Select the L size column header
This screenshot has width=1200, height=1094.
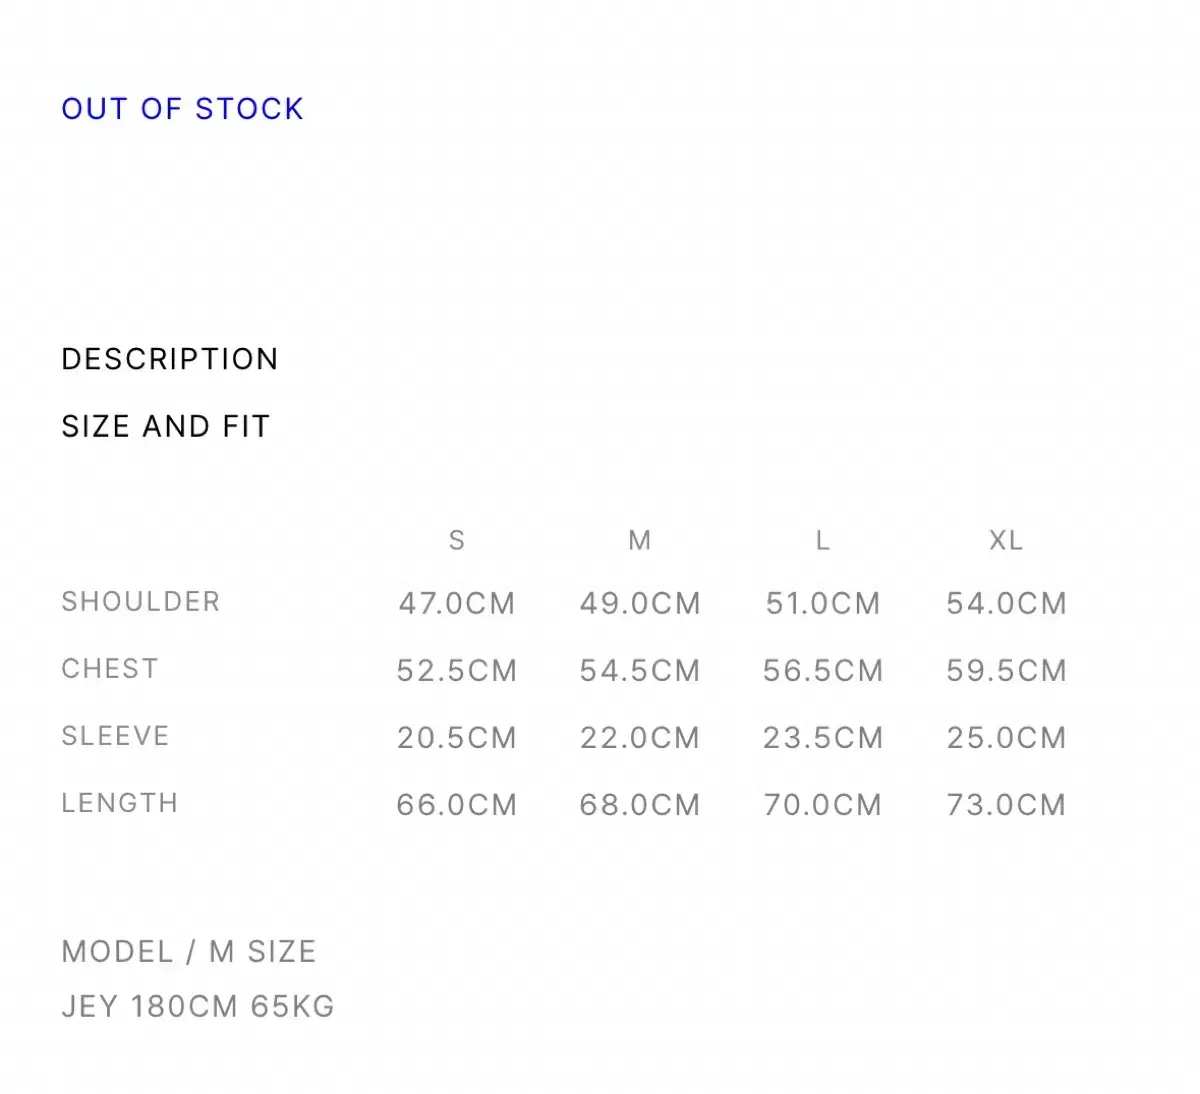(823, 540)
